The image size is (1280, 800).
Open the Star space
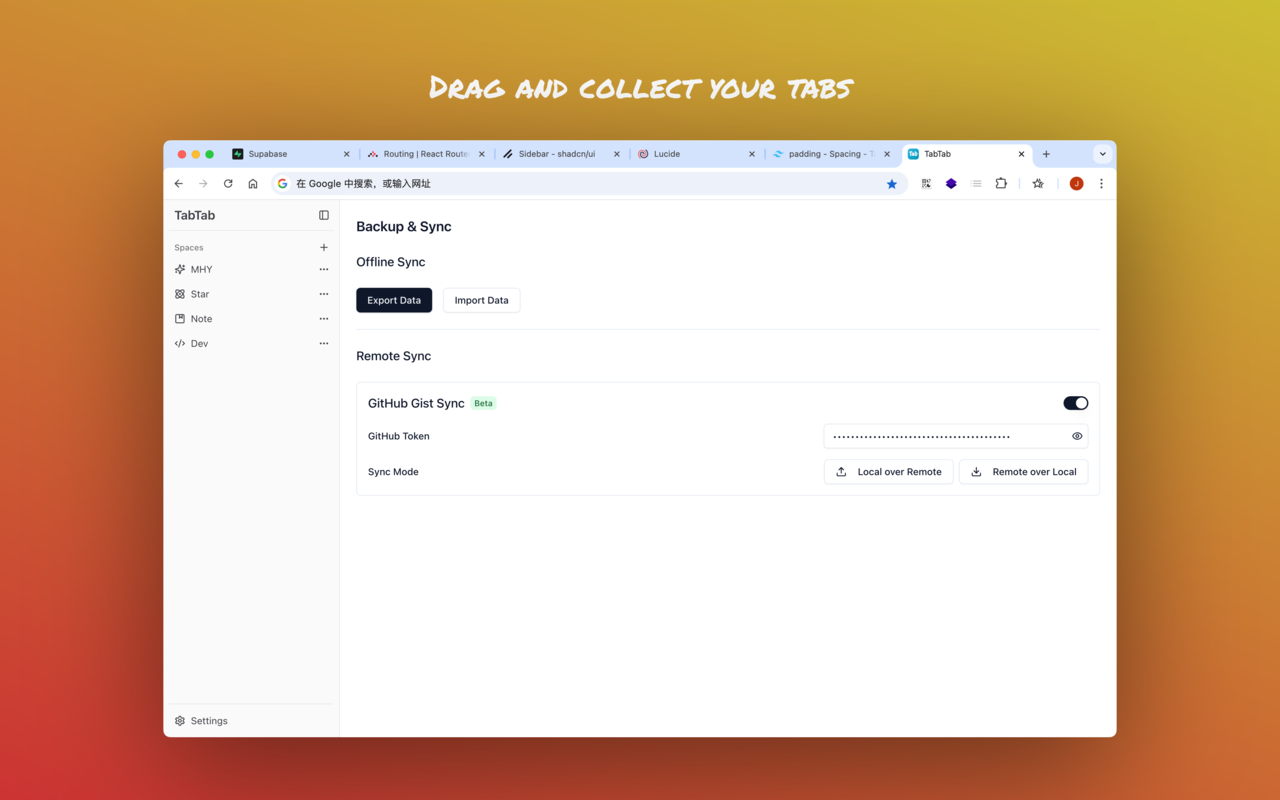click(x=199, y=294)
